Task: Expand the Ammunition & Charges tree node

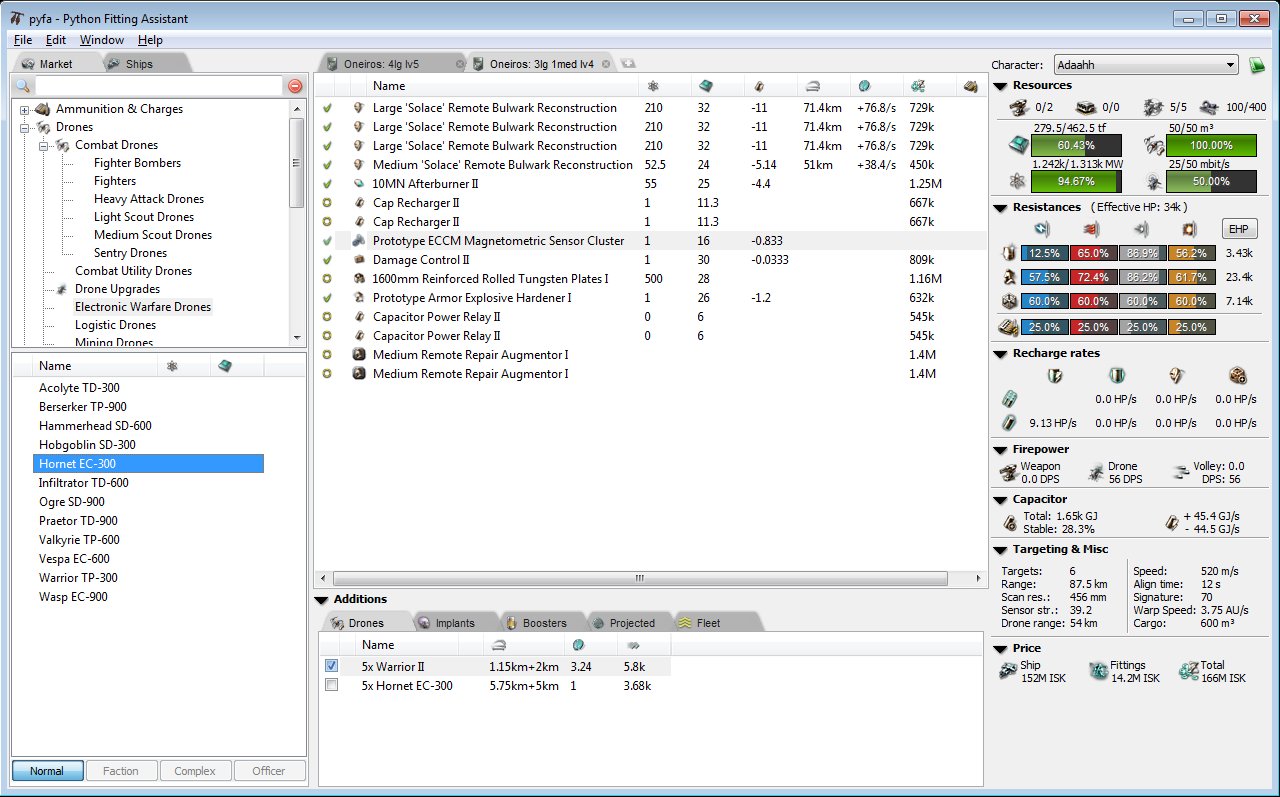Action: click(25, 109)
